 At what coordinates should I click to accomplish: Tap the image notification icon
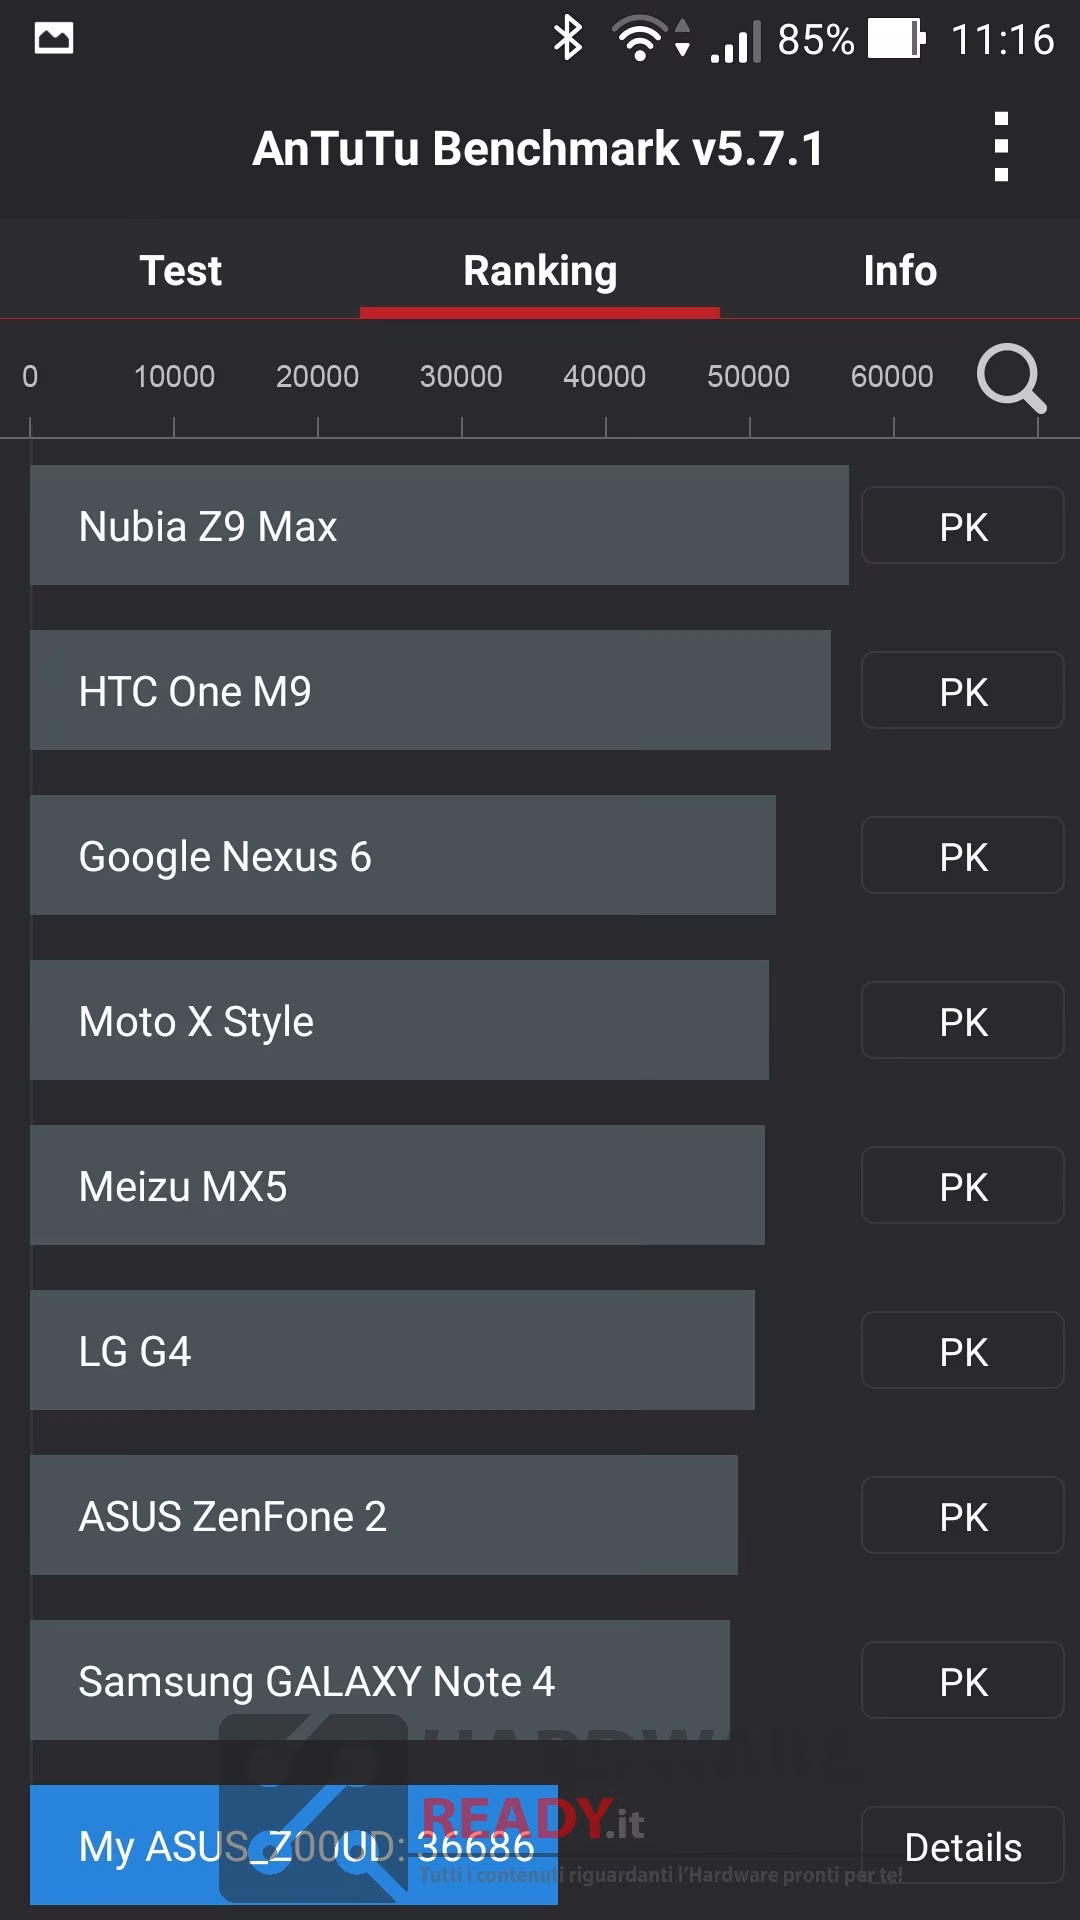coord(53,39)
